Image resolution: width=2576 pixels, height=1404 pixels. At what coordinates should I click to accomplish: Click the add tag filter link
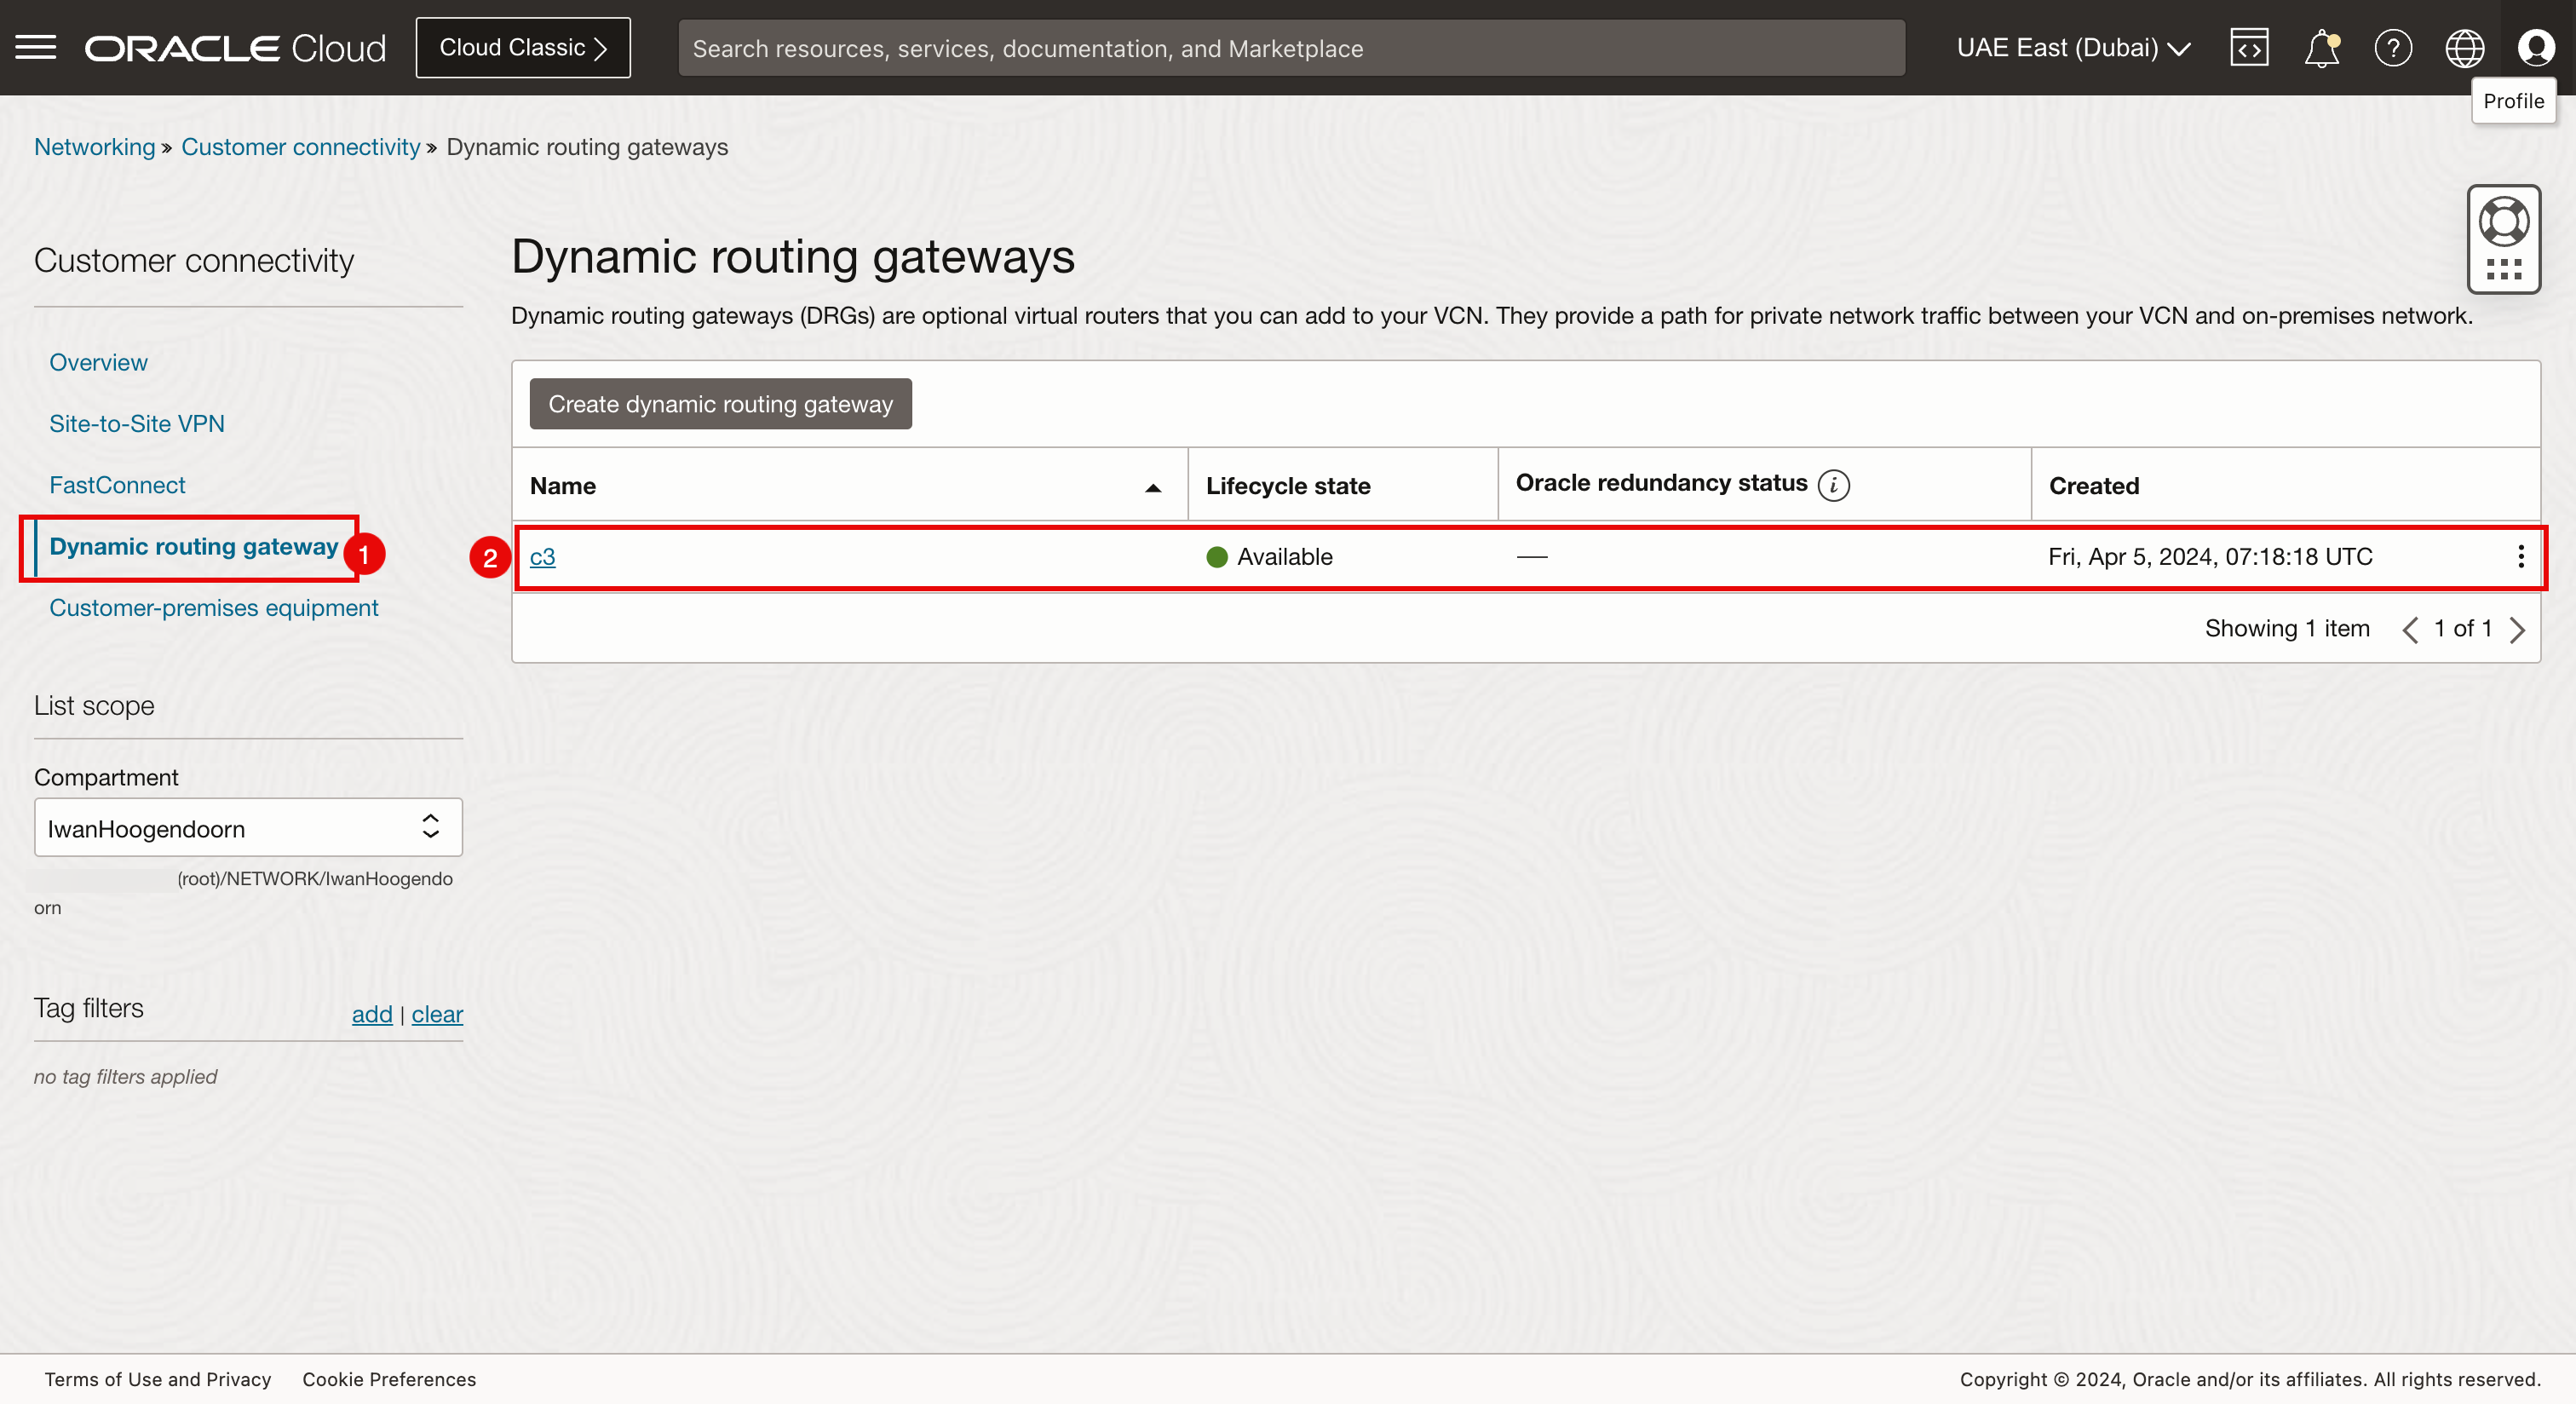[372, 1014]
